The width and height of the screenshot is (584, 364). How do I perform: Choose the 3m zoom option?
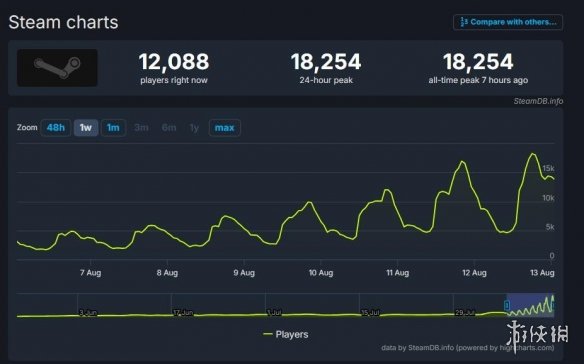point(142,128)
